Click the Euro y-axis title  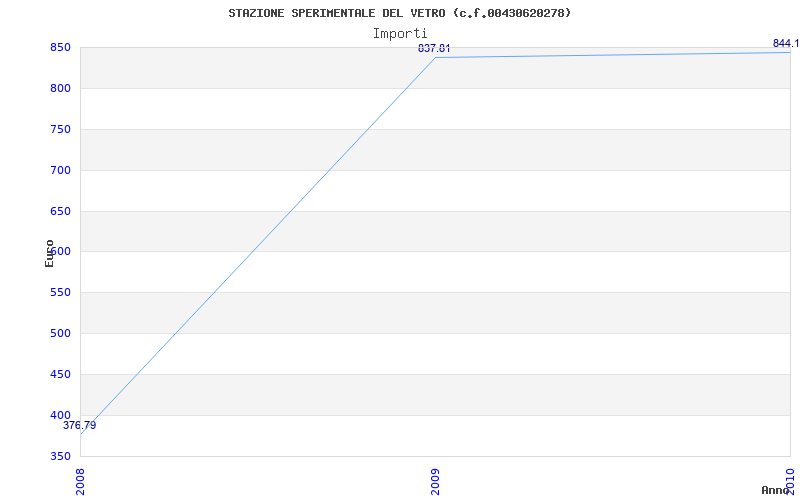click(49, 253)
